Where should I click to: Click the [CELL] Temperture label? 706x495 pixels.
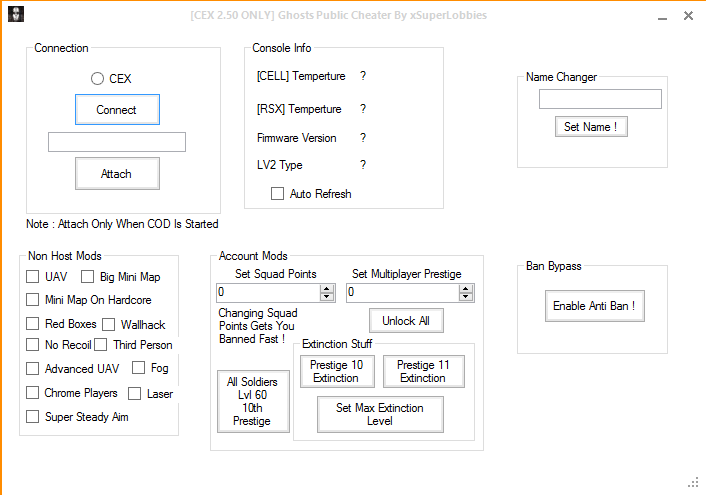point(301,76)
